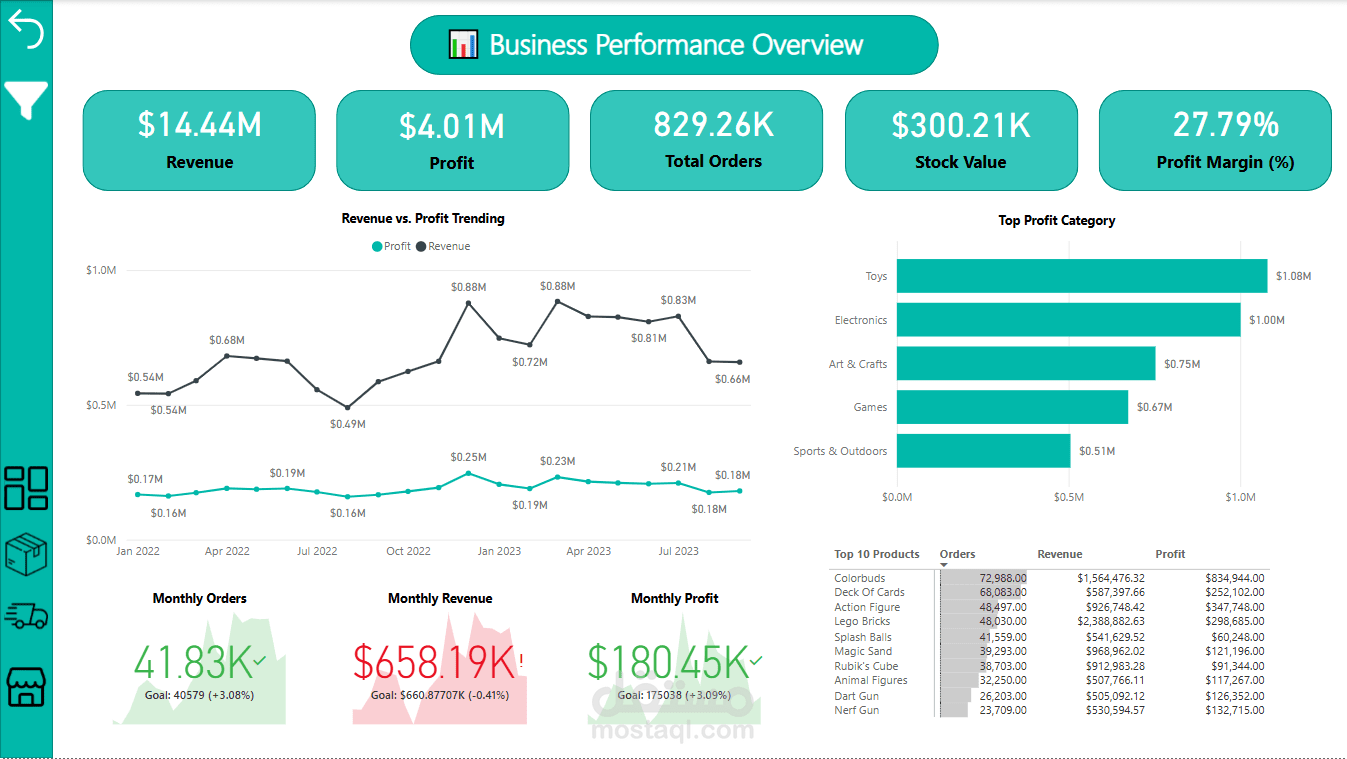Sort table by Profit column header

pos(1170,554)
